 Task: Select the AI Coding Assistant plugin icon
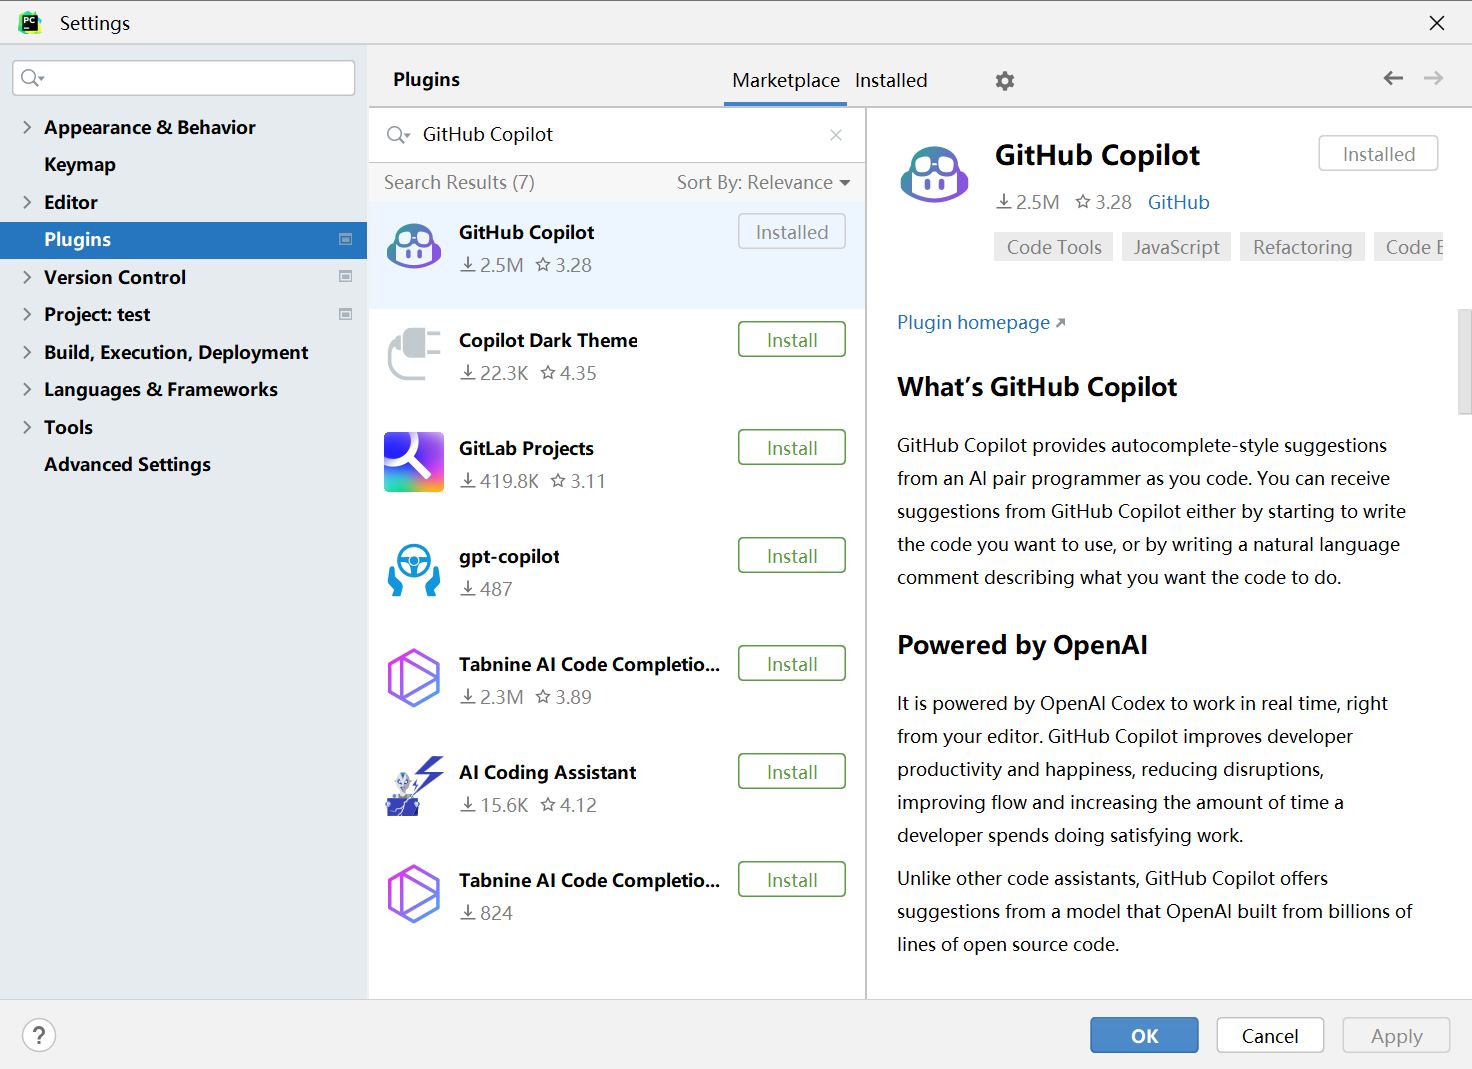pos(414,786)
